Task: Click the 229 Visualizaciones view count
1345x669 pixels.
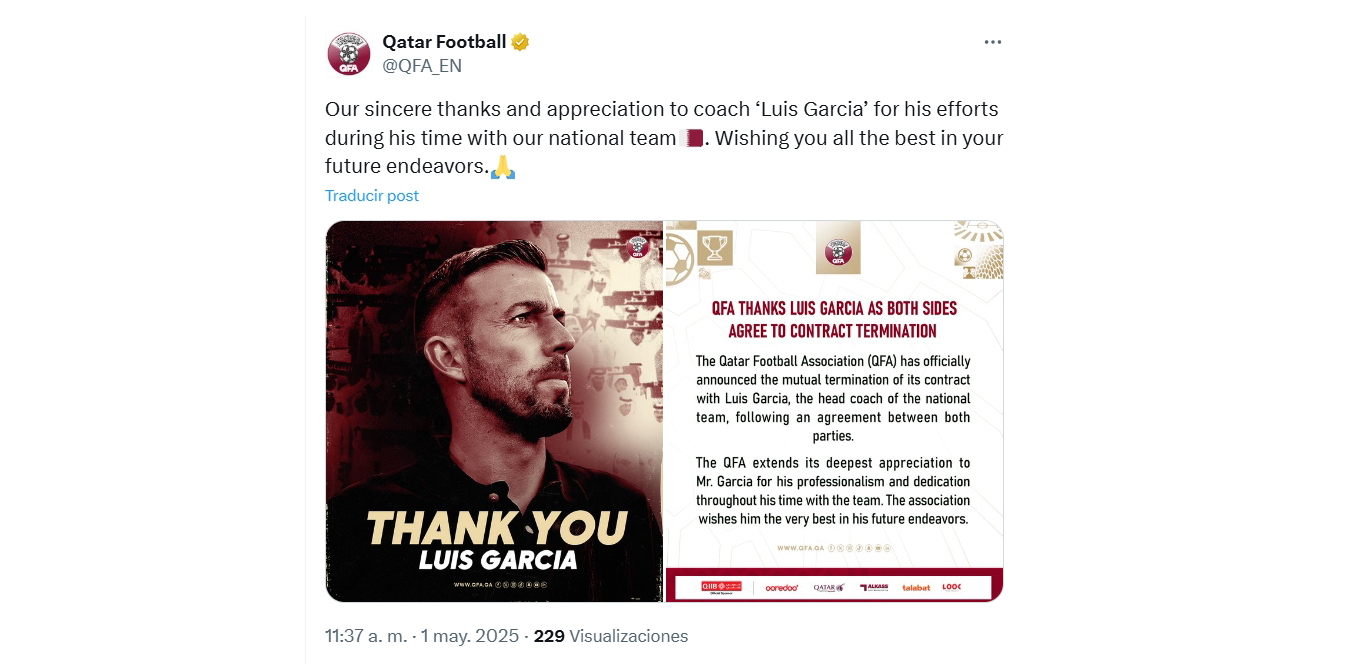Action: pos(611,636)
